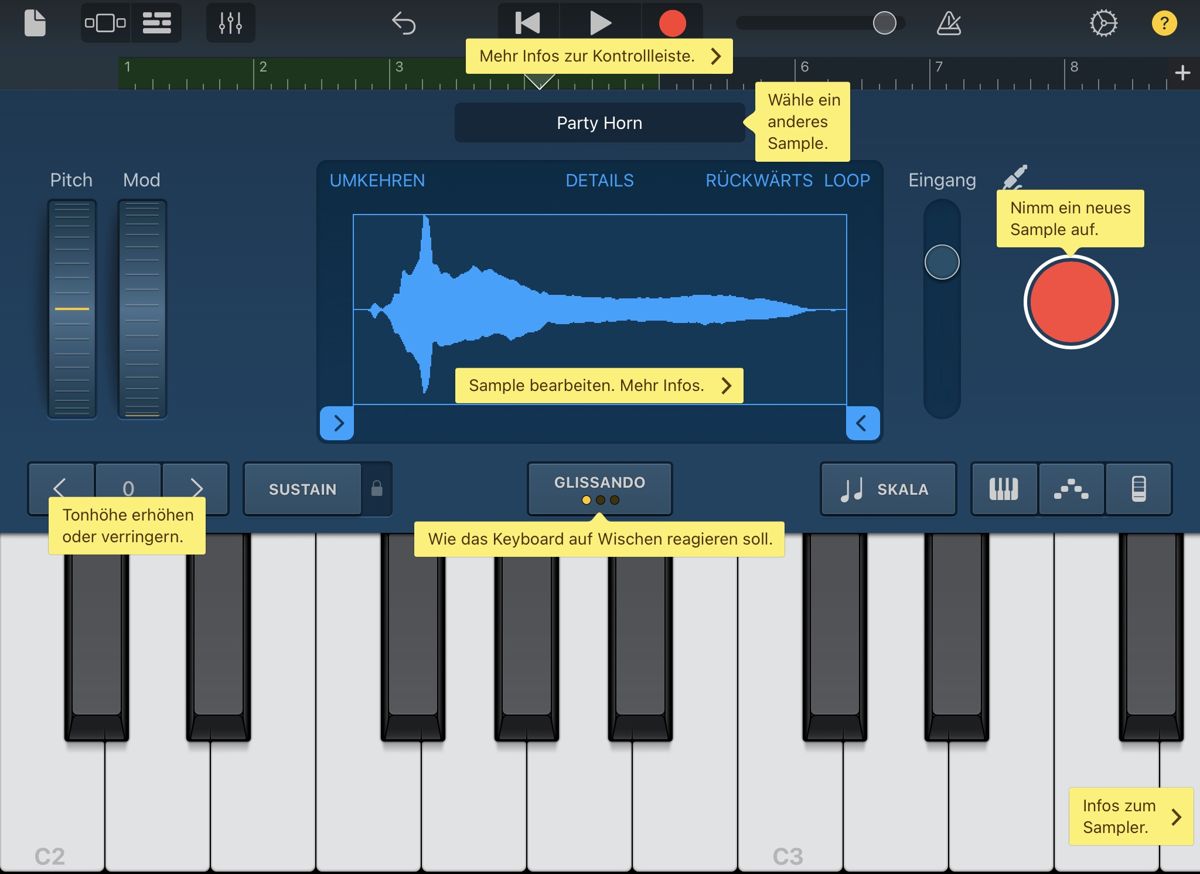Viewport: 1200px width, 874px height.
Task: Reverse the sample with UMKEHREN
Action: [x=377, y=180]
